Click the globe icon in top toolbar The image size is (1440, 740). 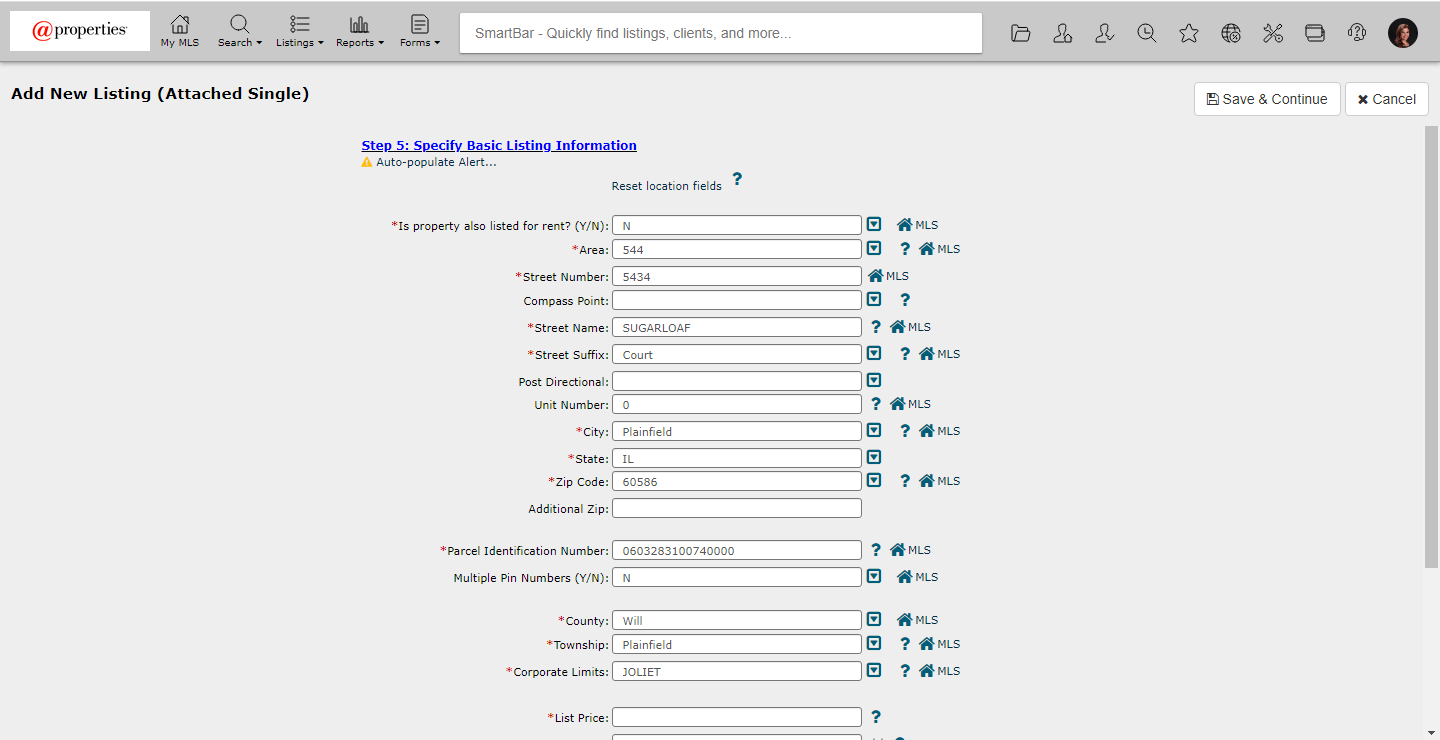pos(1231,33)
